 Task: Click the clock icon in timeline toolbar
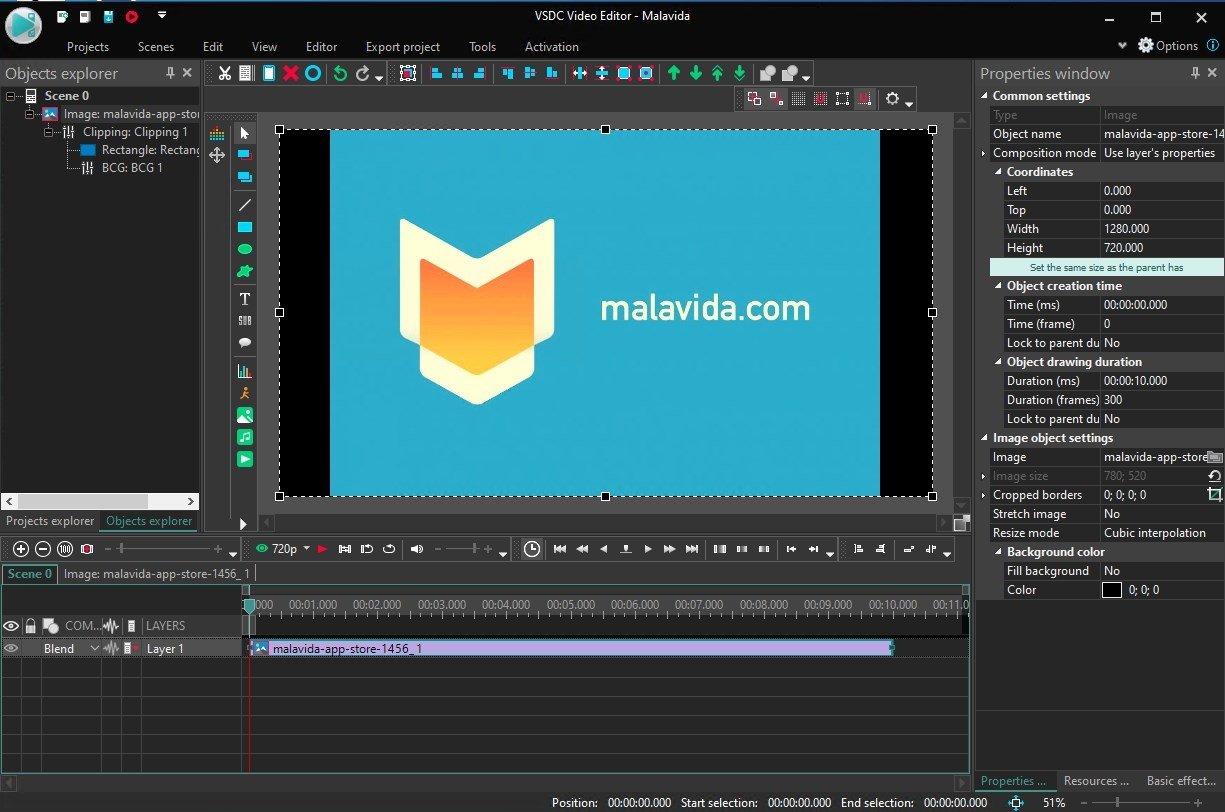tap(532, 549)
